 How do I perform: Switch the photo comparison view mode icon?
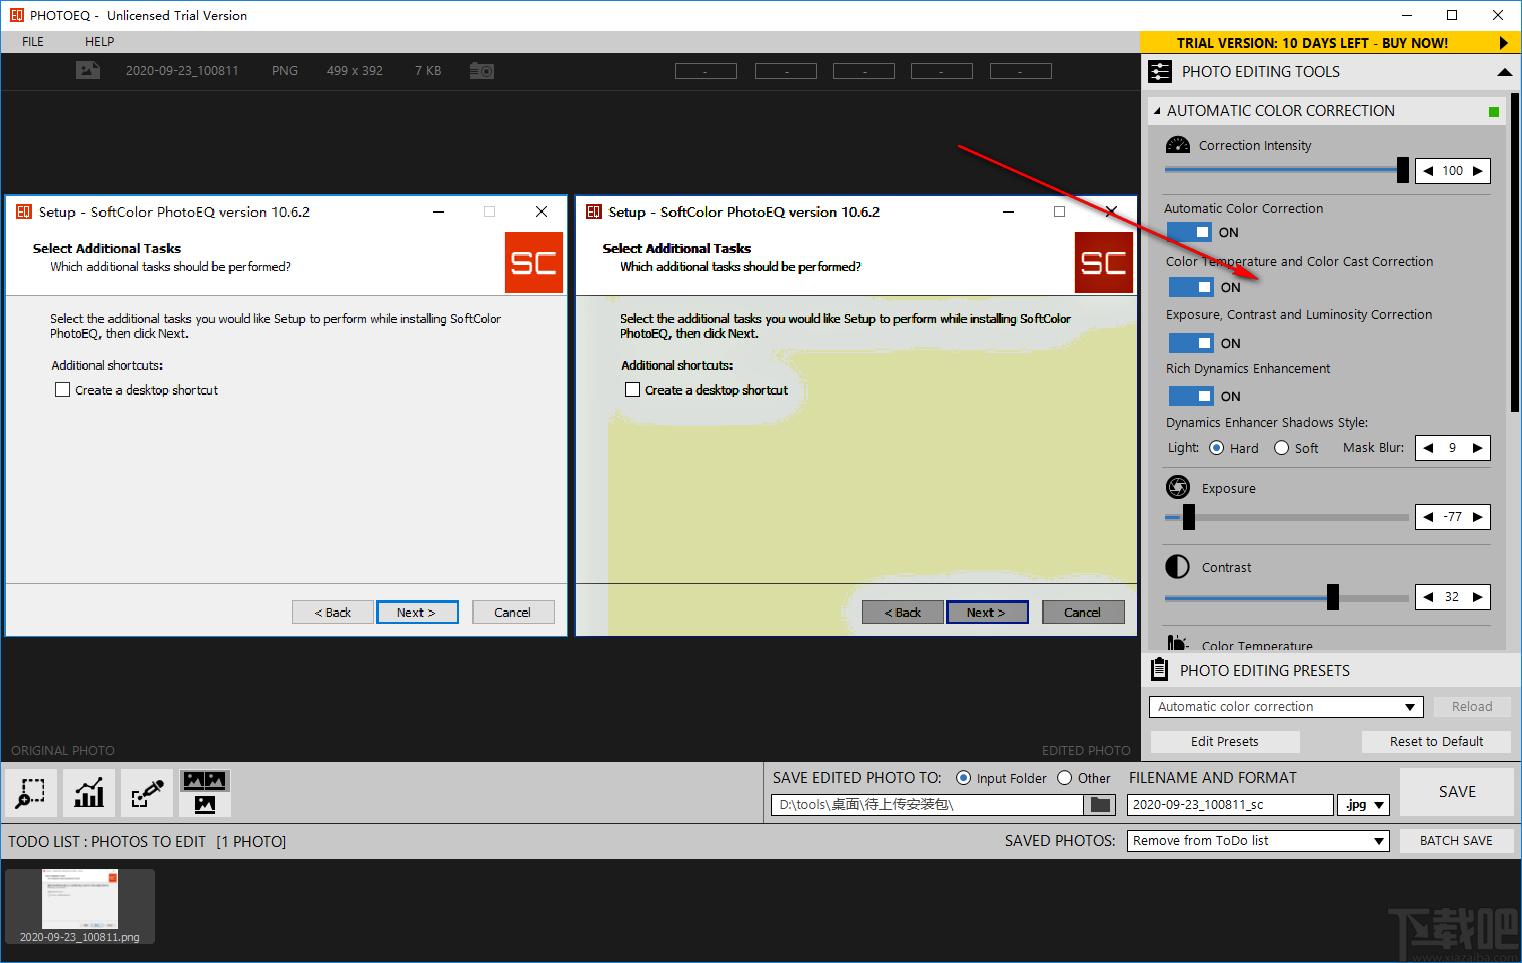205,793
